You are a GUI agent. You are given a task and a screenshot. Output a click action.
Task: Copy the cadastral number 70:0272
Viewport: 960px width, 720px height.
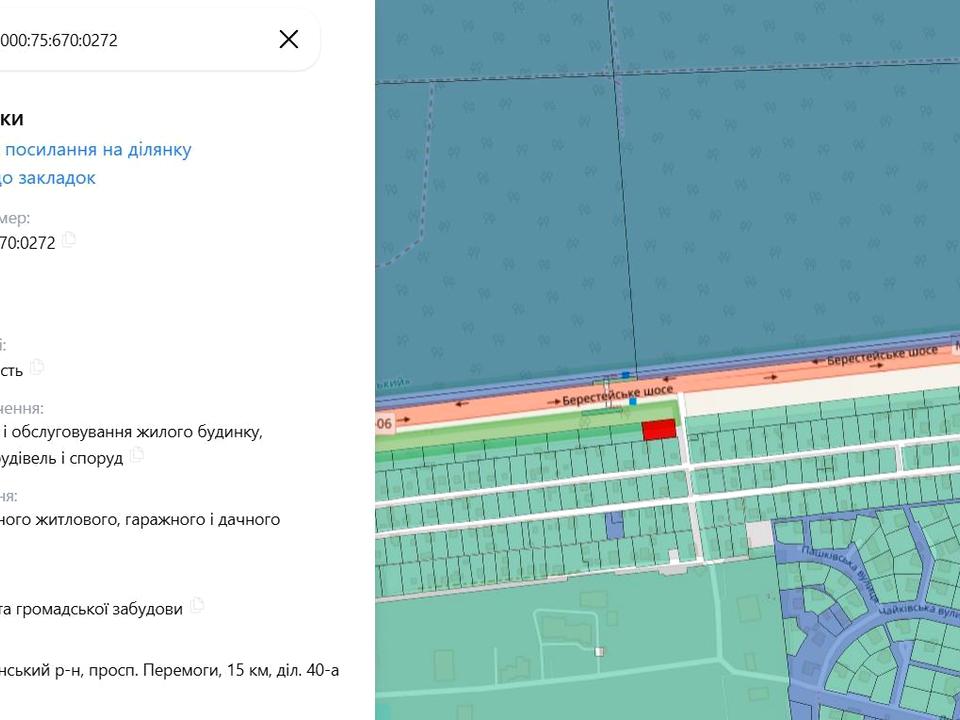tap(69, 240)
